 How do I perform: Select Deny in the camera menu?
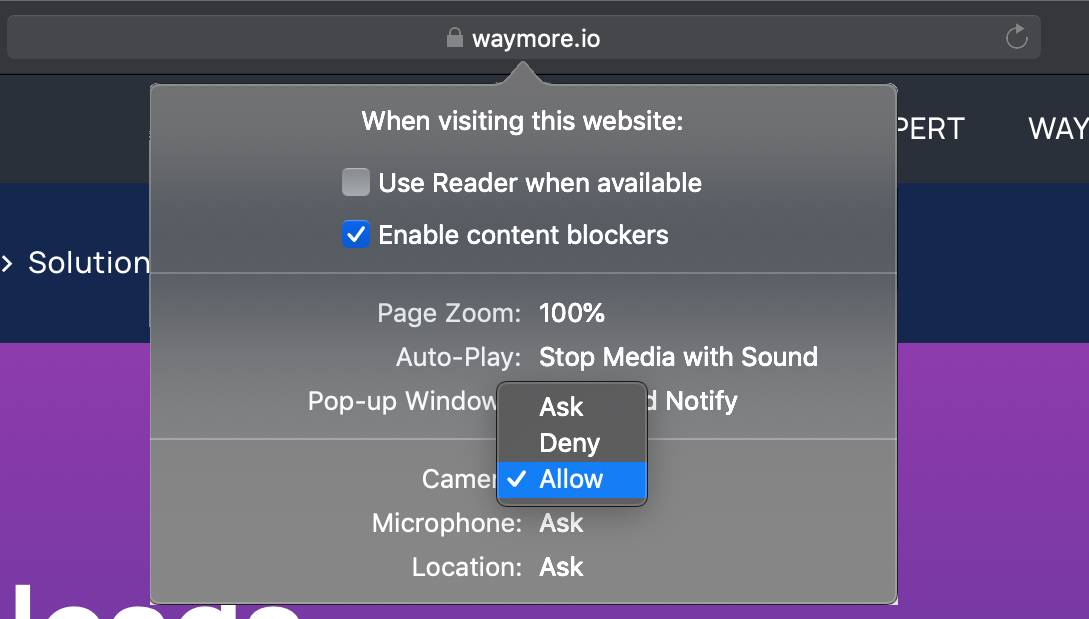click(572, 443)
